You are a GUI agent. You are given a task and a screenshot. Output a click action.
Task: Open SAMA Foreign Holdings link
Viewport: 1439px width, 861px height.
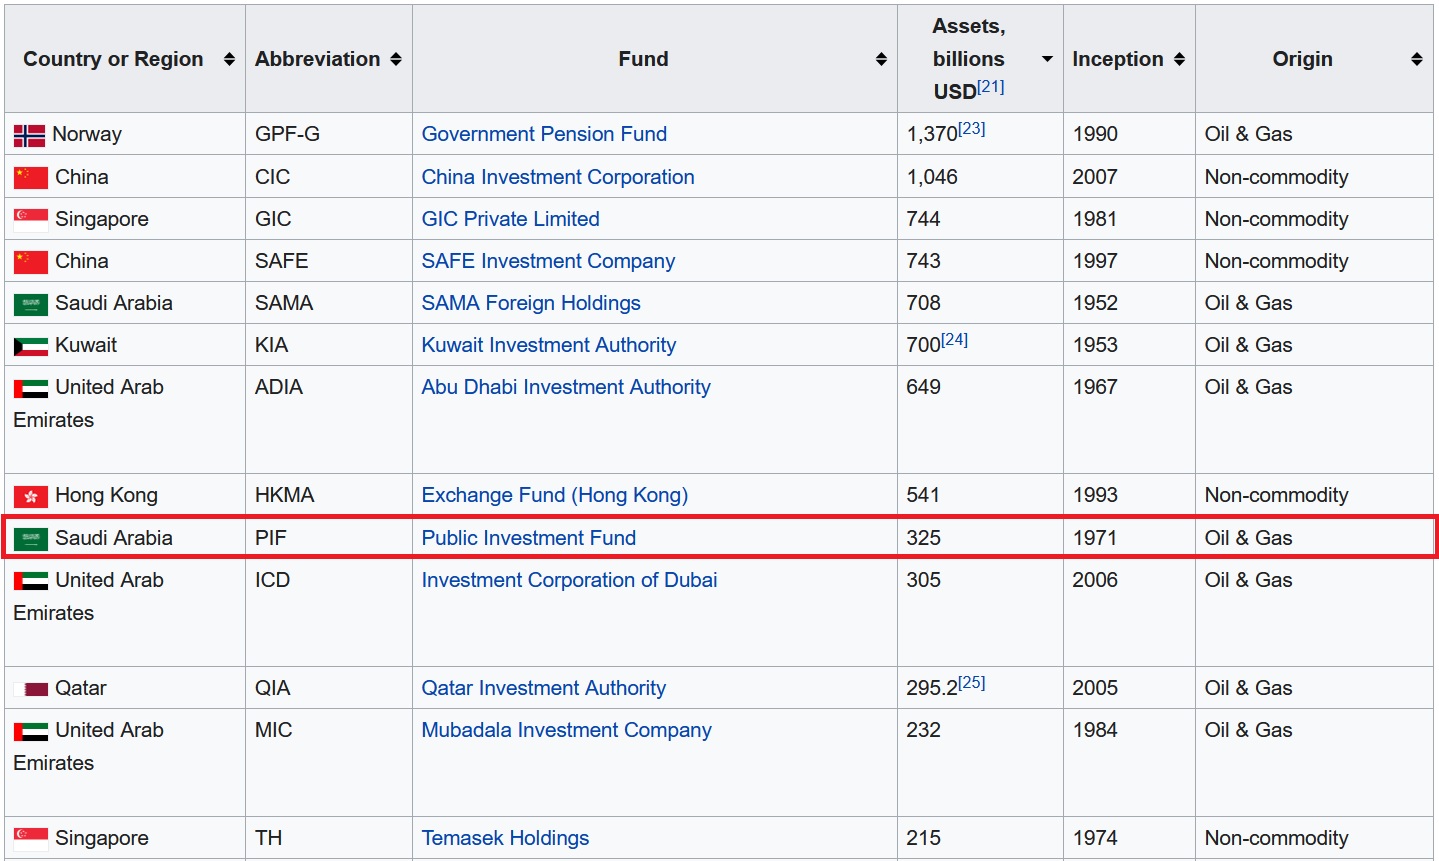tap(531, 303)
